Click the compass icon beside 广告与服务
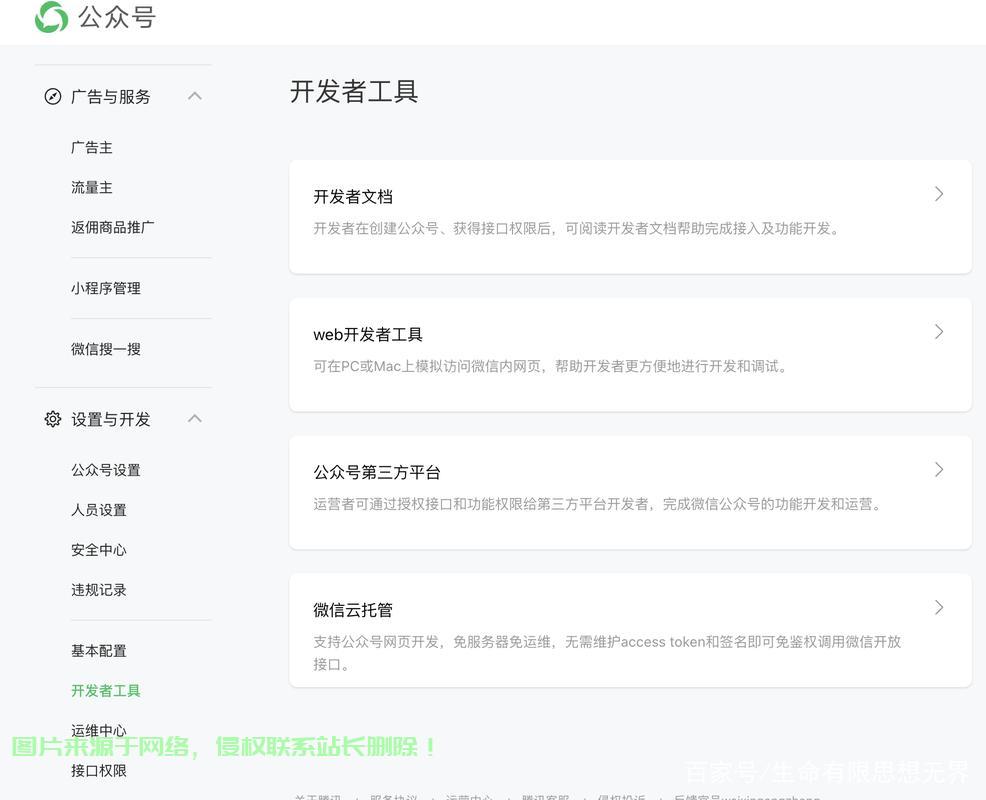The height and width of the screenshot is (800, 986). (x=53, y=96)
